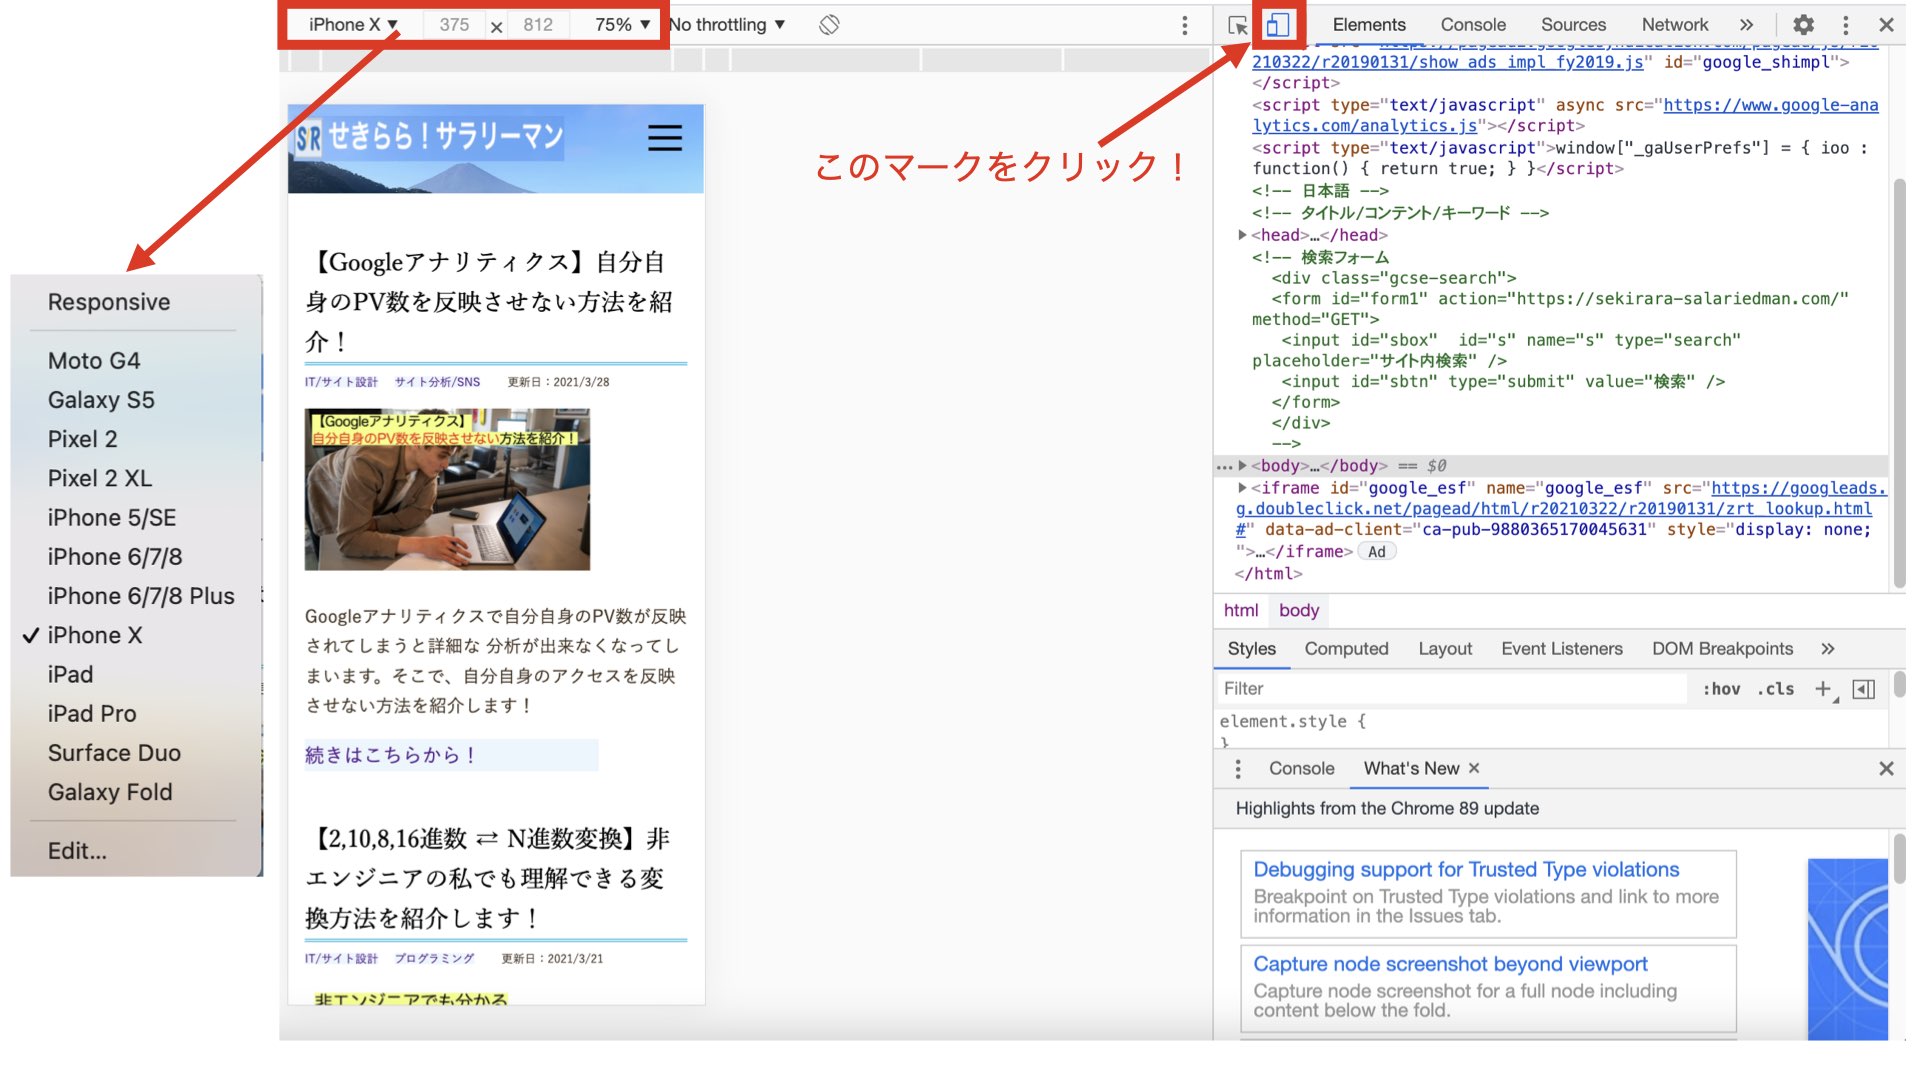Viewport: 1920px width, 1080px height.
Task: Switch to the Elements tab
Action: 1368,25
